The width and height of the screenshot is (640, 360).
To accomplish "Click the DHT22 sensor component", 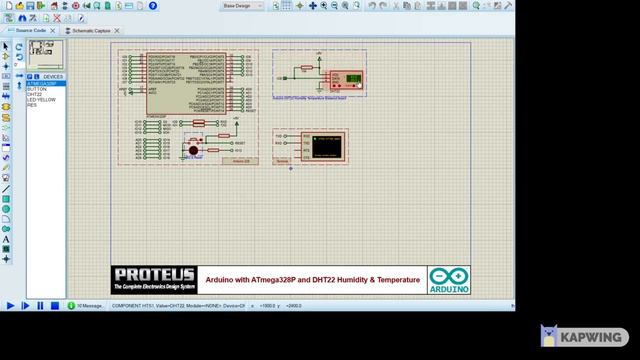I will coord(346,80).
